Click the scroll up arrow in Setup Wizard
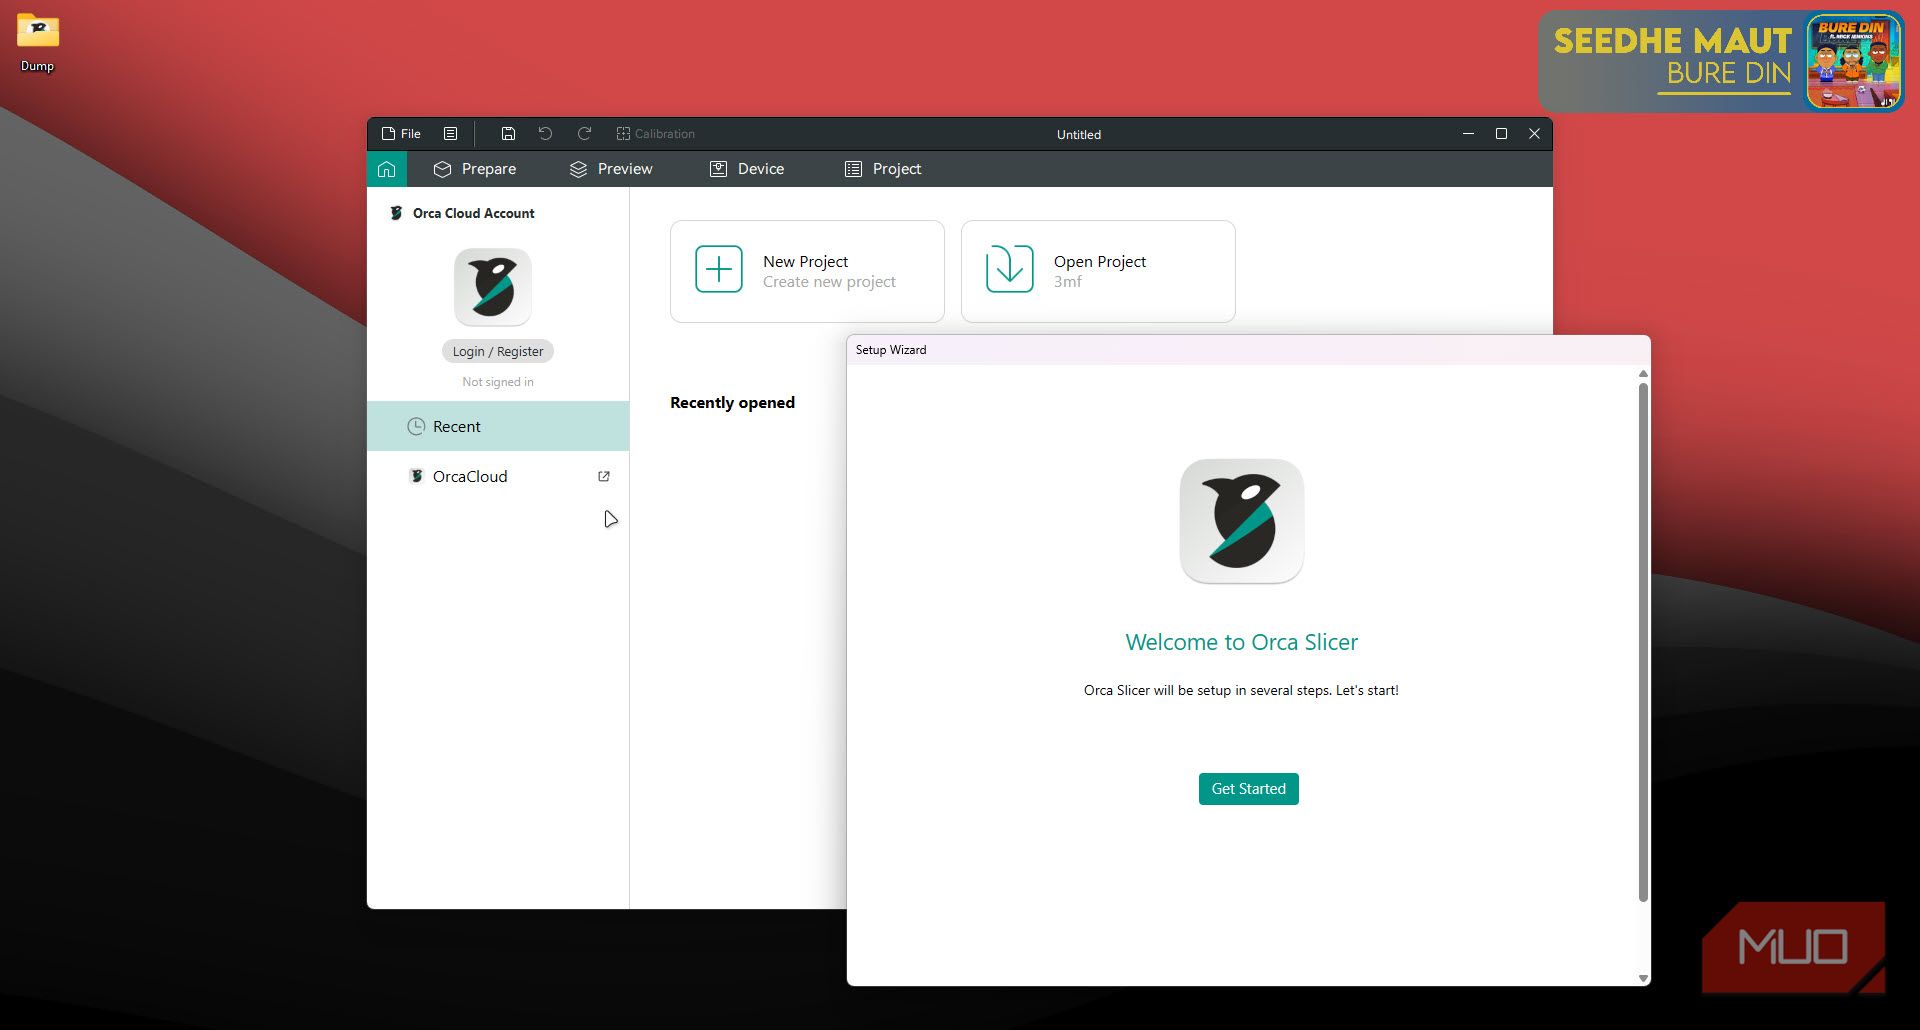 [1643, 374]
